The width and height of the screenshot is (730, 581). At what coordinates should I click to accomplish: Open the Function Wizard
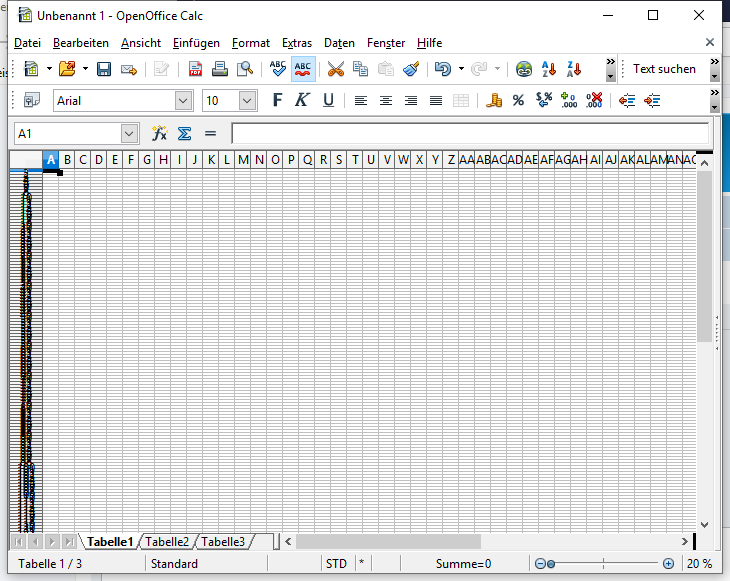159,133
